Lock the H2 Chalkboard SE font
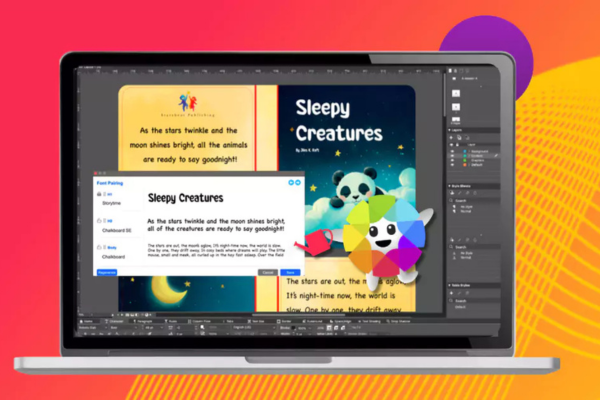Image resolution: width=600 pixels, height=400 pixels. pyautogui.click(x=99, y=221)
